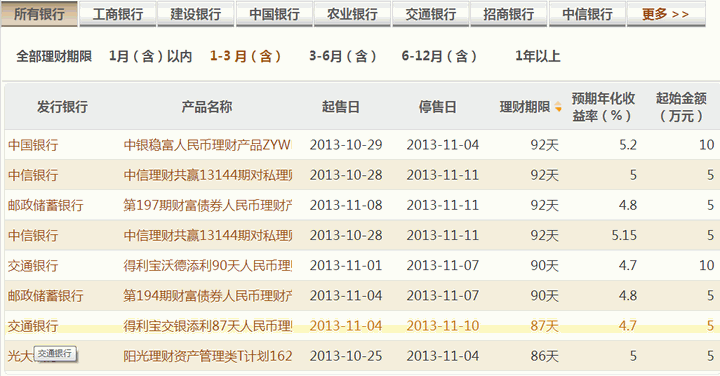Screen dimensions: 720x376
Task: Select start date 2013-11-01
Action: [x=346, y=265]
